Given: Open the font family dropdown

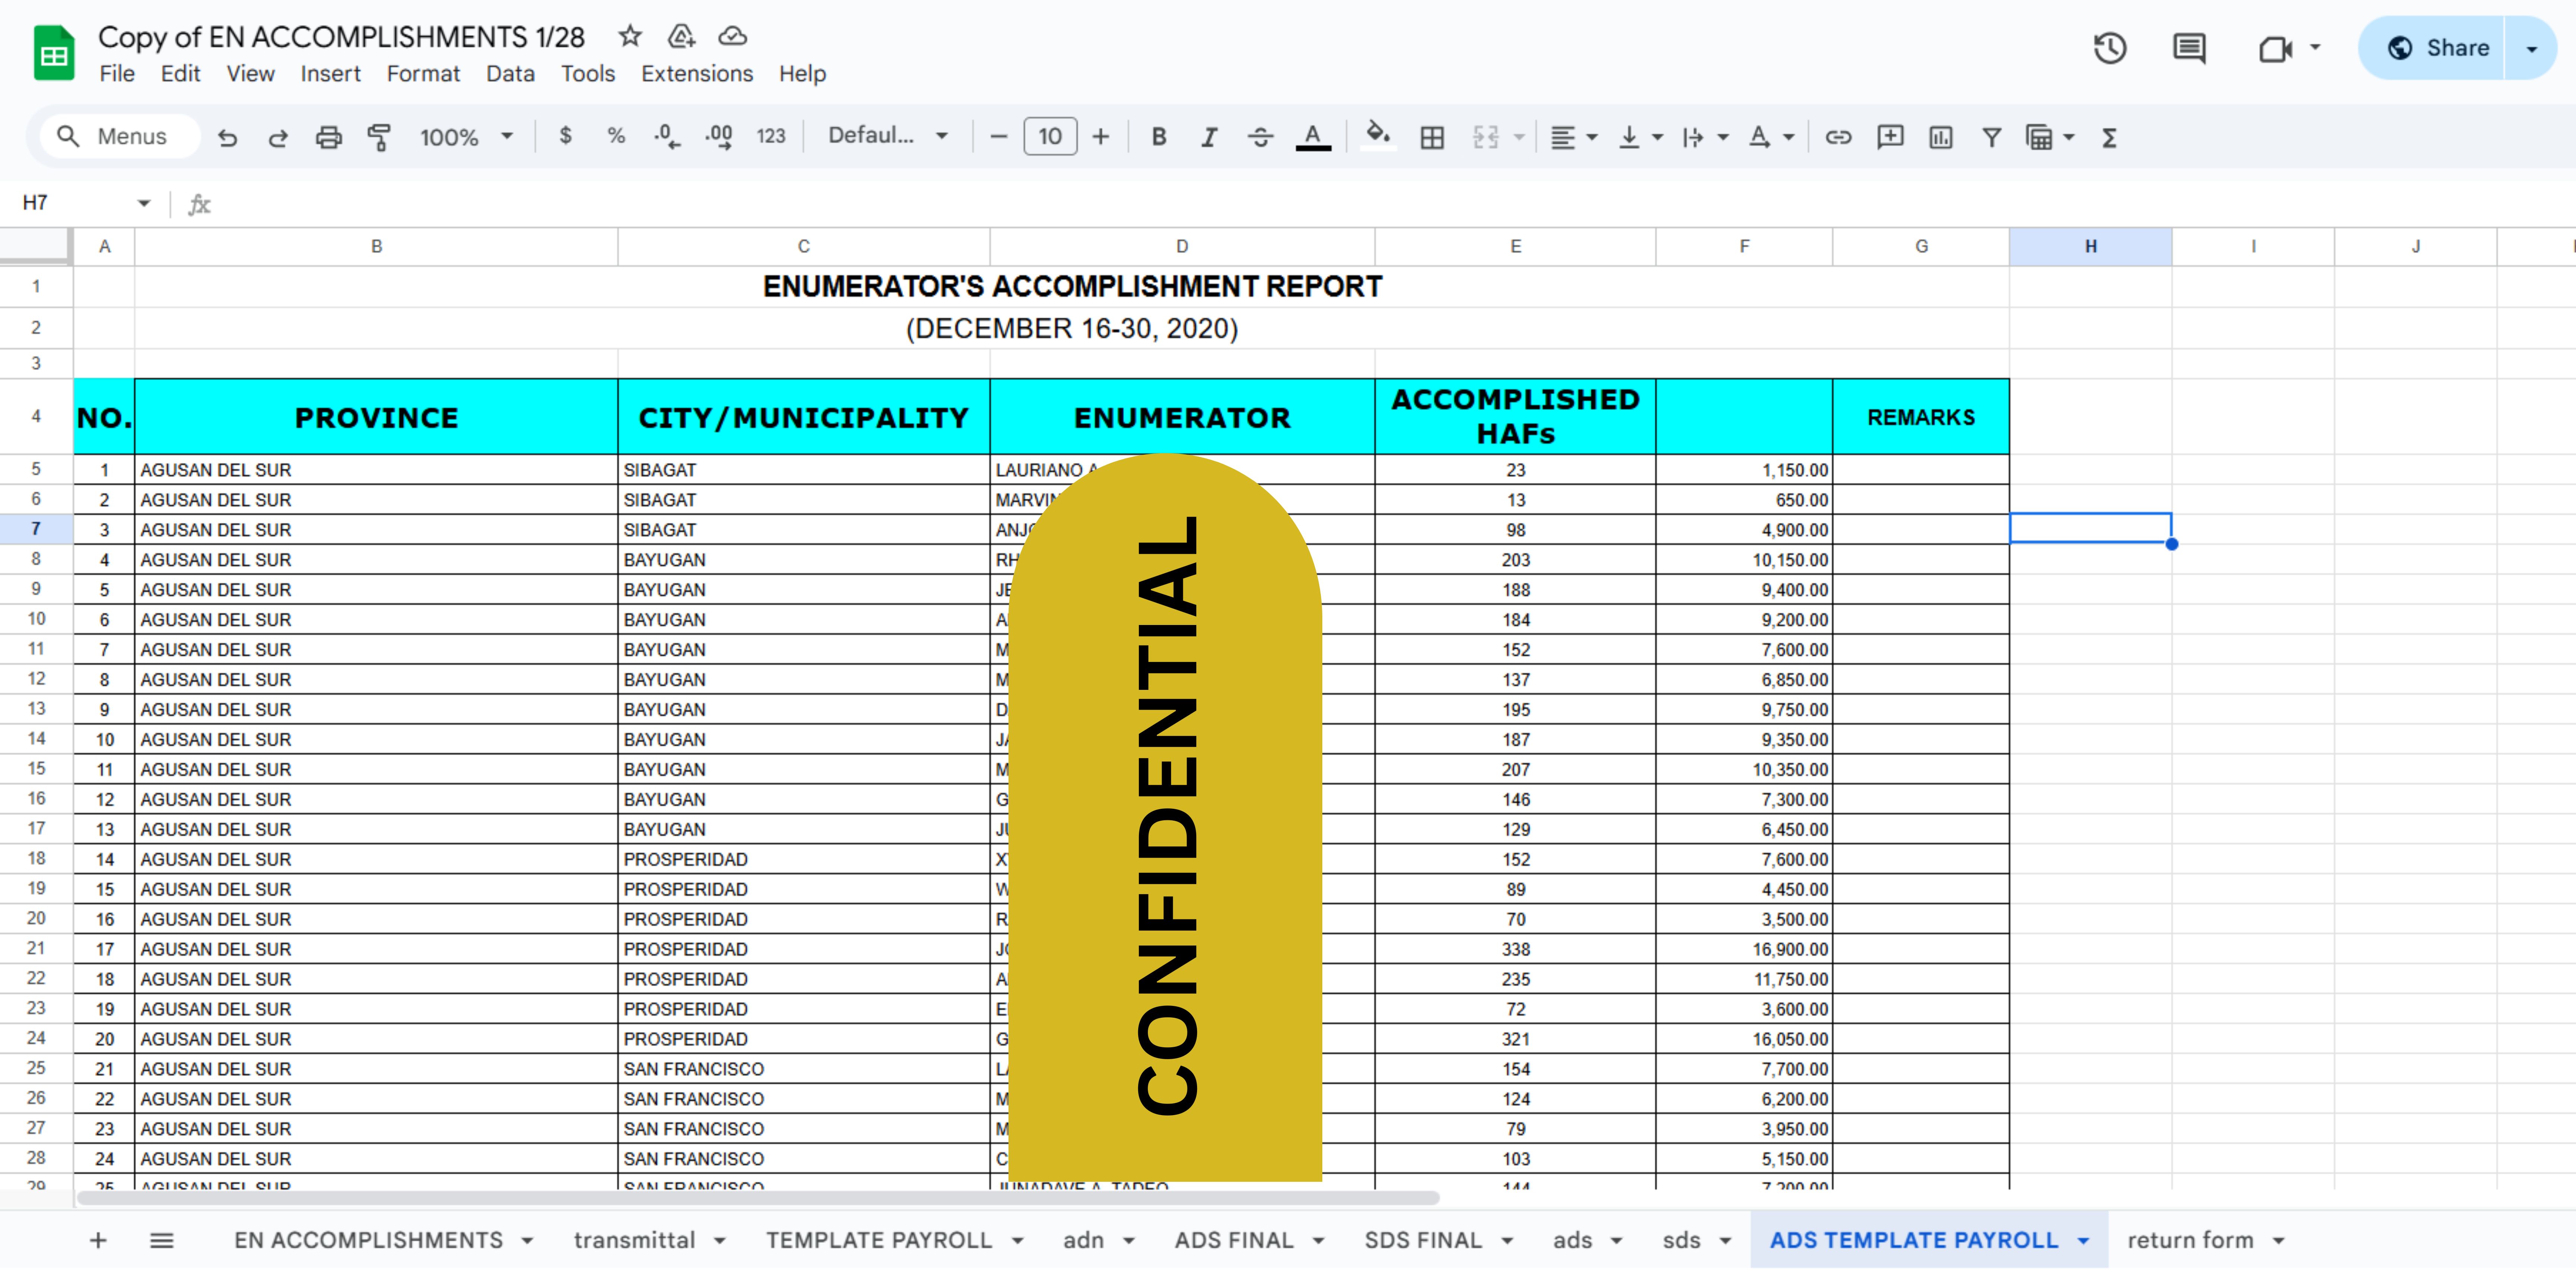Looking at the screenshot, I should 888,136.
